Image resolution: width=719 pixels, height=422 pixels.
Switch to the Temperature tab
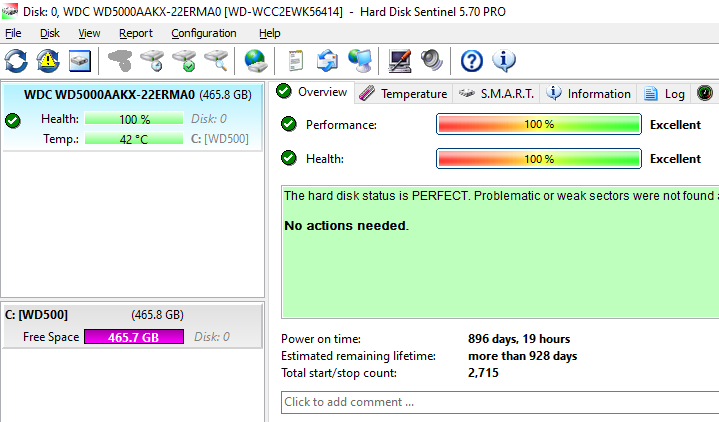402,93
